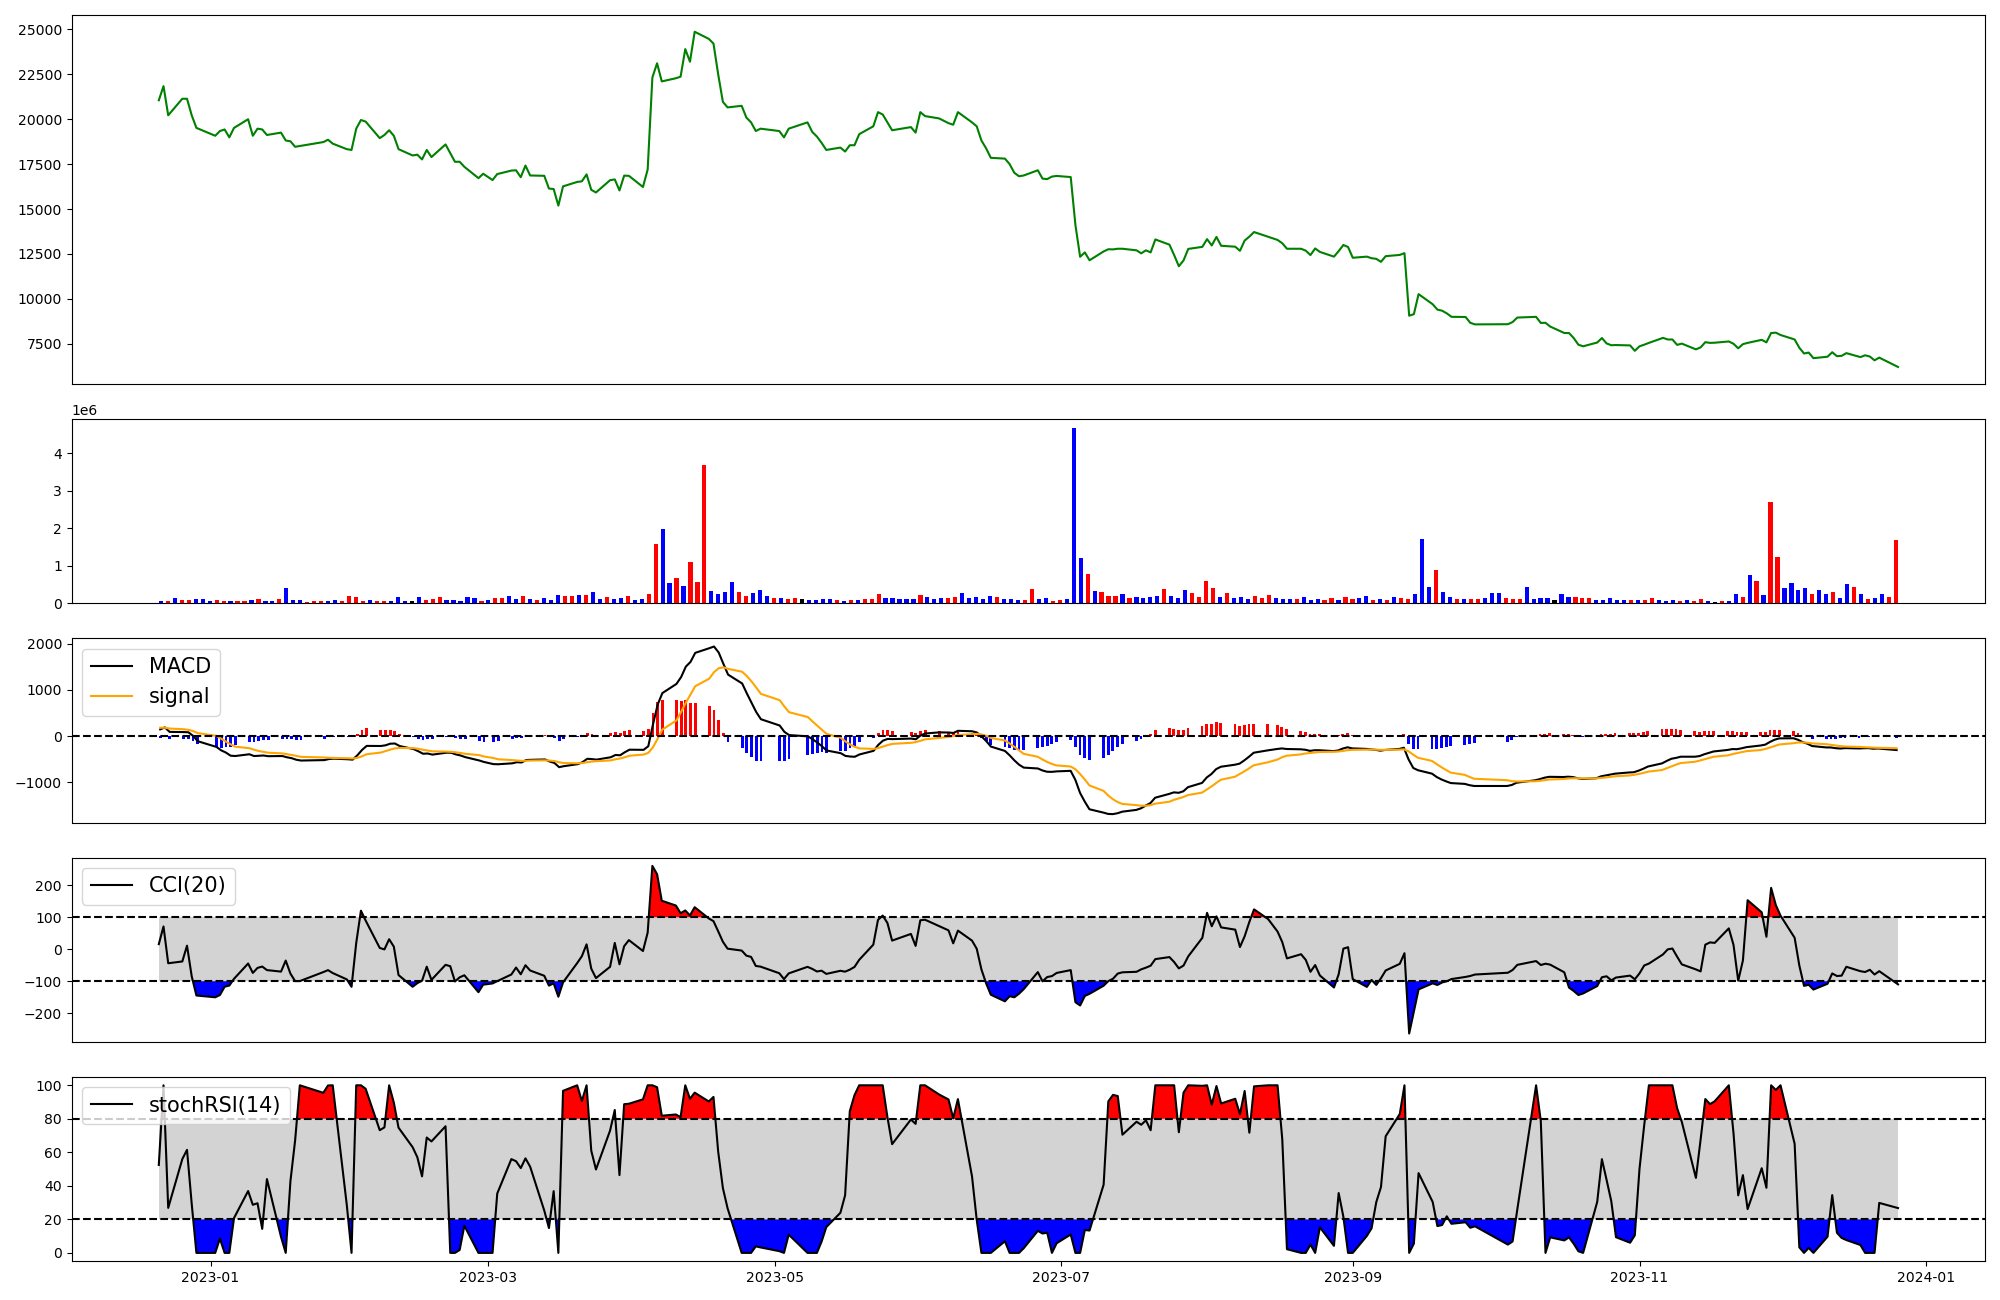This screenshot has width=2000, height=1300.
Task: Click the 2023-01 x-axis date label
Action: point(210,1277)
